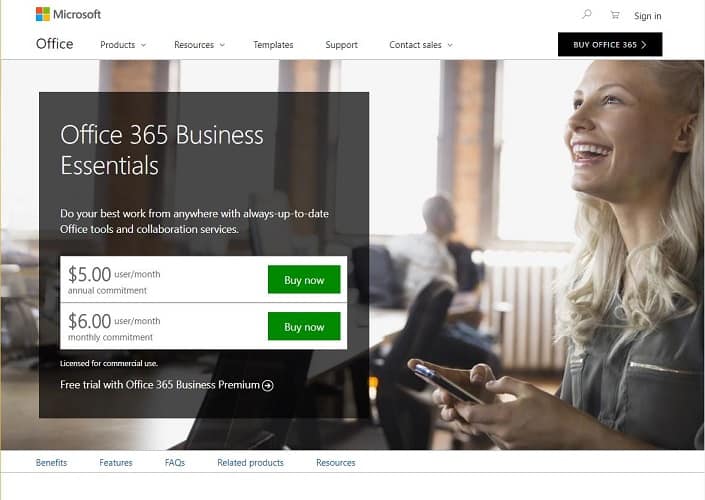
Task: Expand the Contact sales dropdown
Action: [421, 45]
